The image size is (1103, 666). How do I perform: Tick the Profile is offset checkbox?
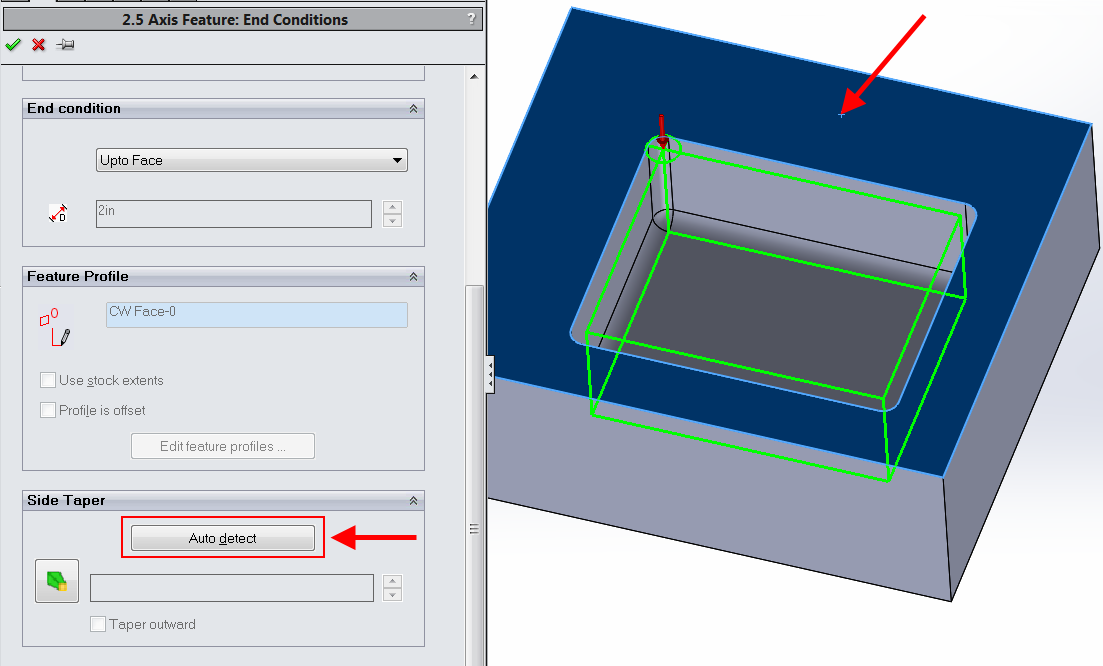pos(48,410)
